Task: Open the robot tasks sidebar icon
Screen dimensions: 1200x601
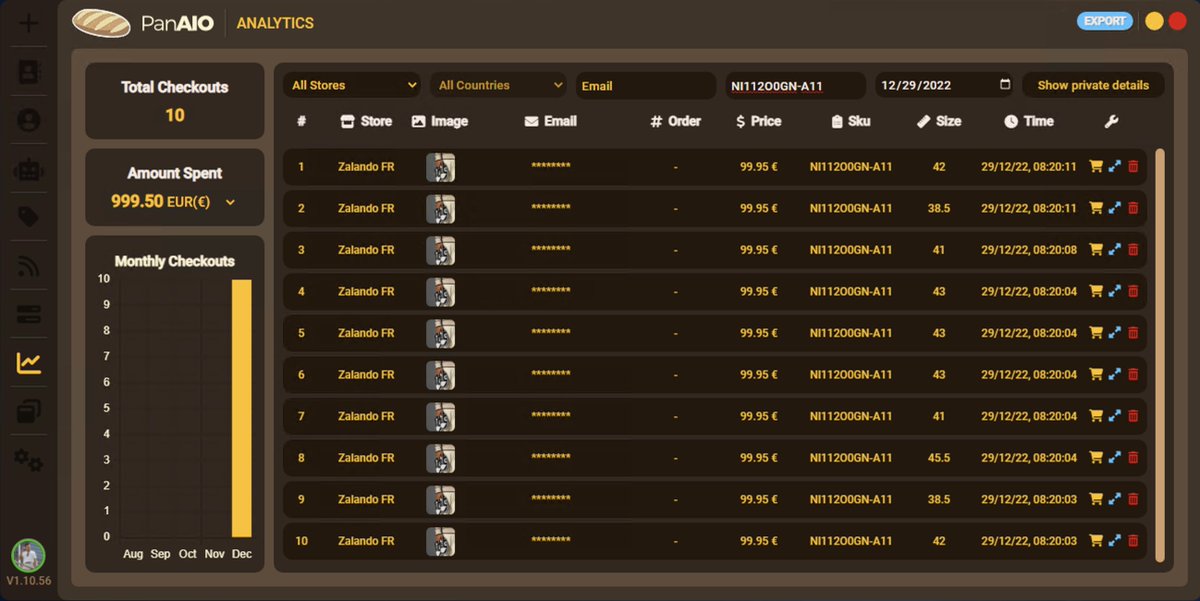Action: (x=29, y=169)
